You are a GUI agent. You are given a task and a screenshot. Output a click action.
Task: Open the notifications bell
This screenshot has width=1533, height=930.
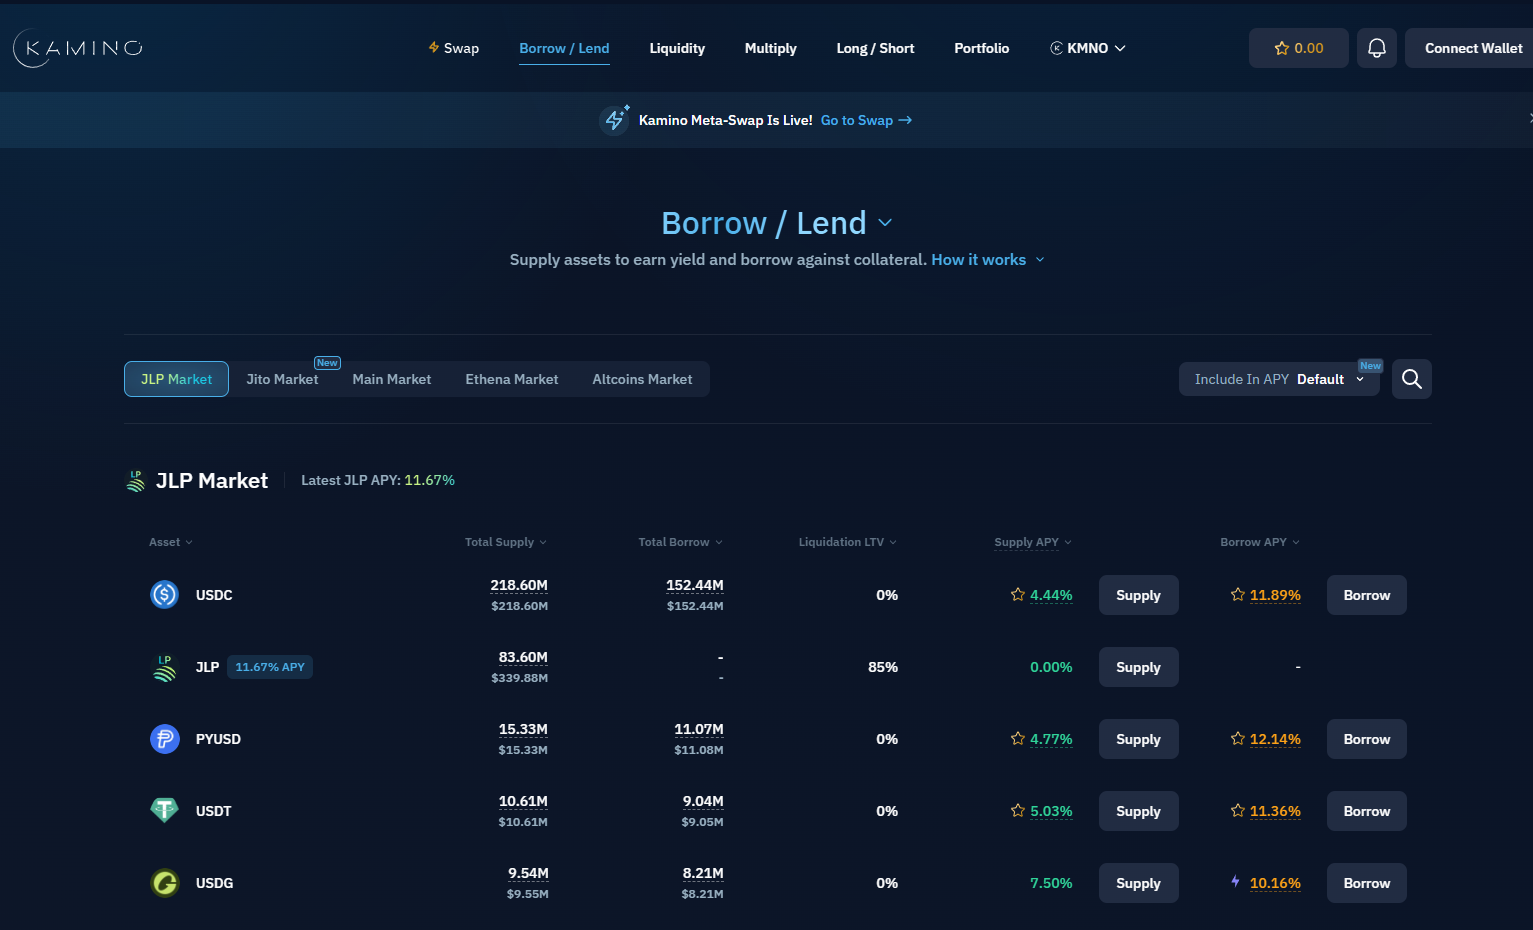tap(1376, 48)
